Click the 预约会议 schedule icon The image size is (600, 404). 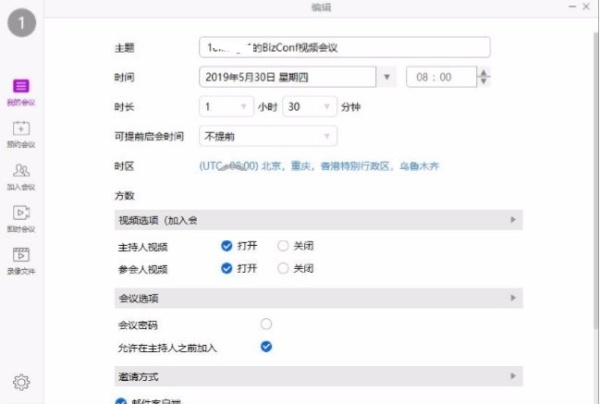click(x=22, y=129)
